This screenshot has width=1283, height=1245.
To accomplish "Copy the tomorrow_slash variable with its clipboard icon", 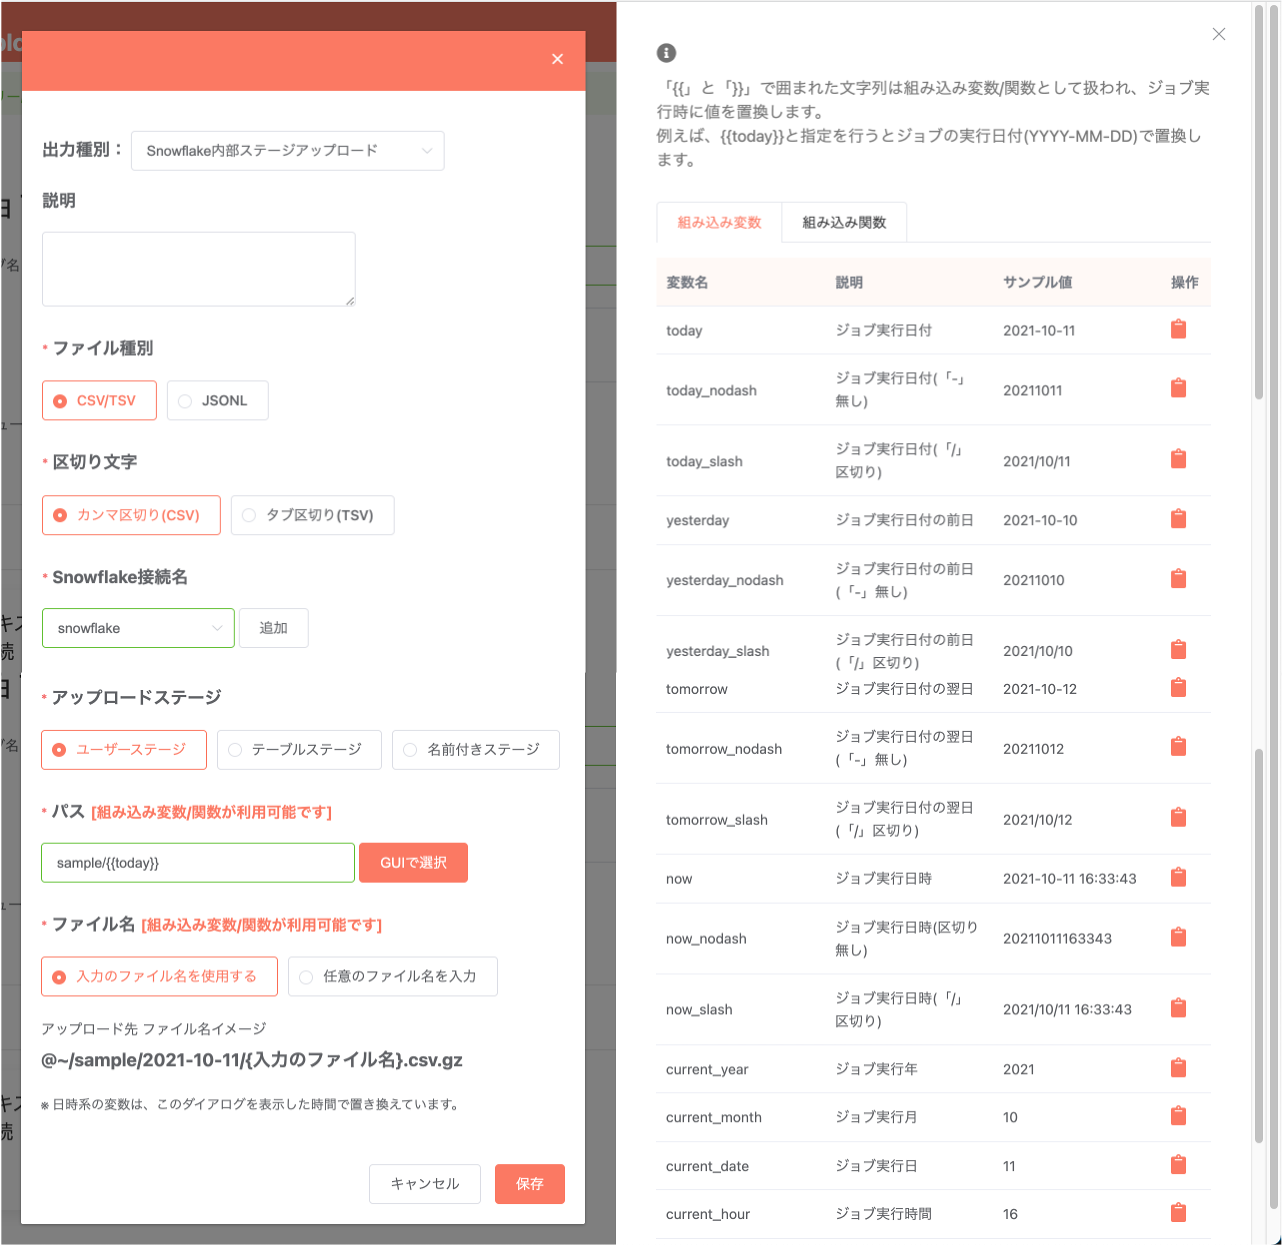I will point(1178,817).
